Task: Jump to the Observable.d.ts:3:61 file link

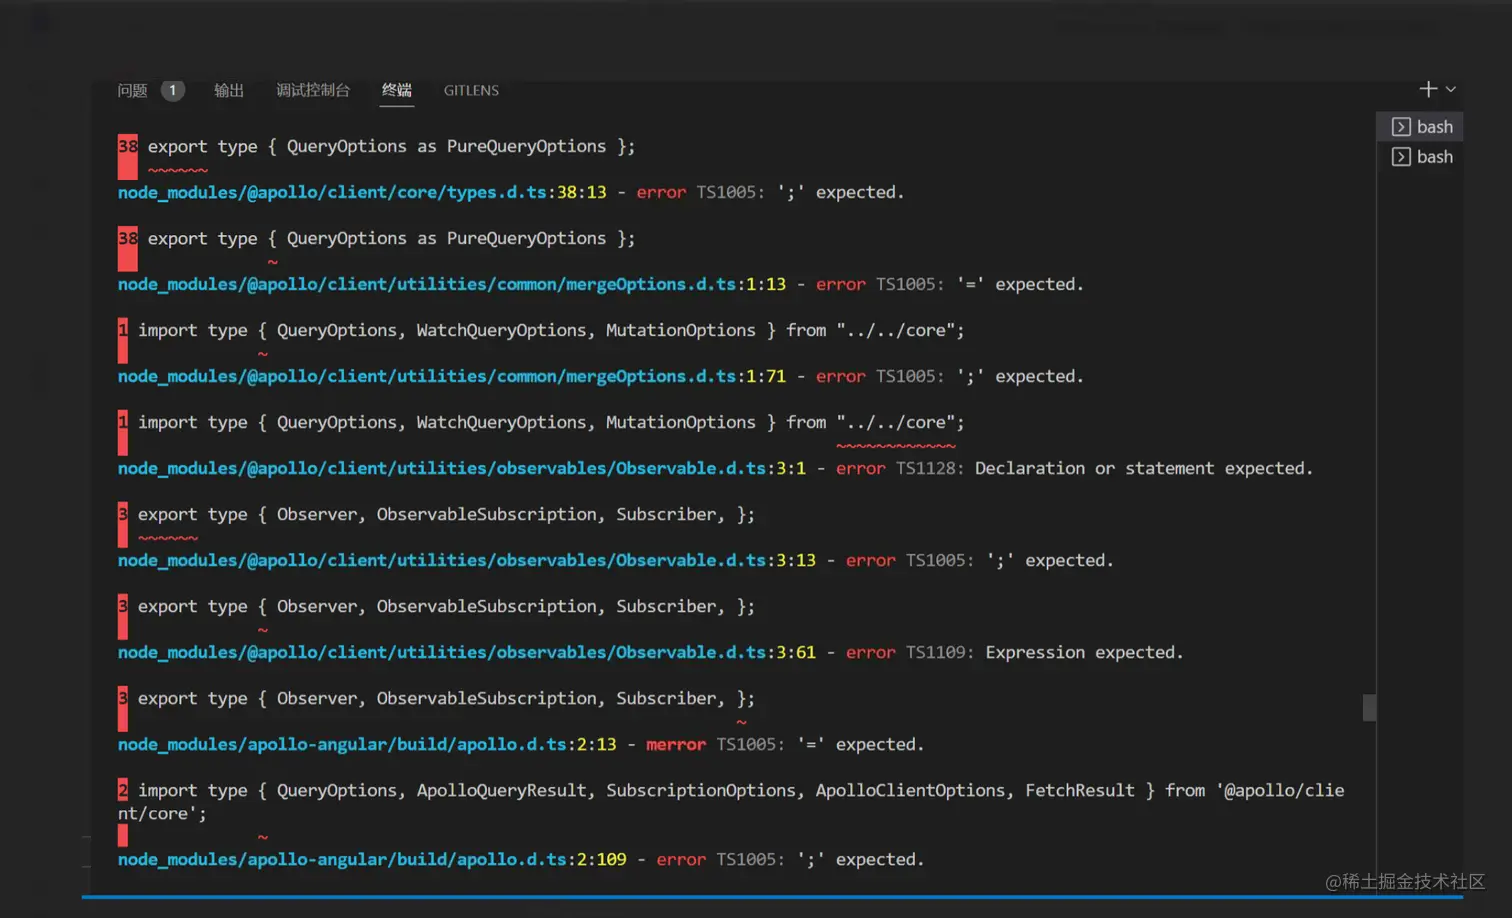Action: coord(466,652)
